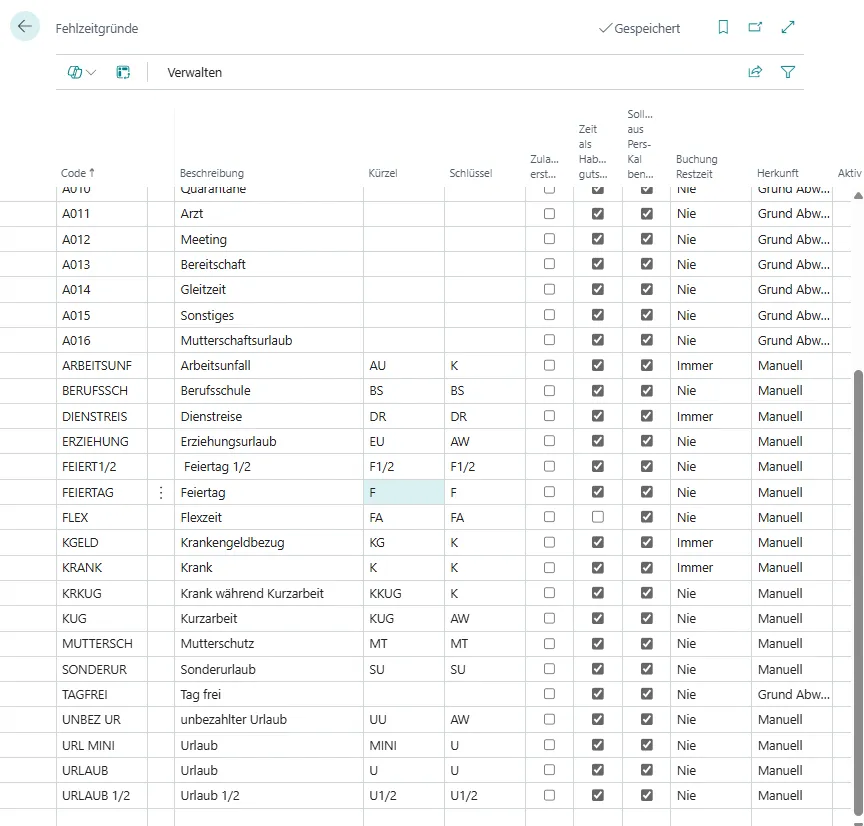This screenshot has height=826, width=864.
Task: Open the page in a new window
Action: coord(755,28)
